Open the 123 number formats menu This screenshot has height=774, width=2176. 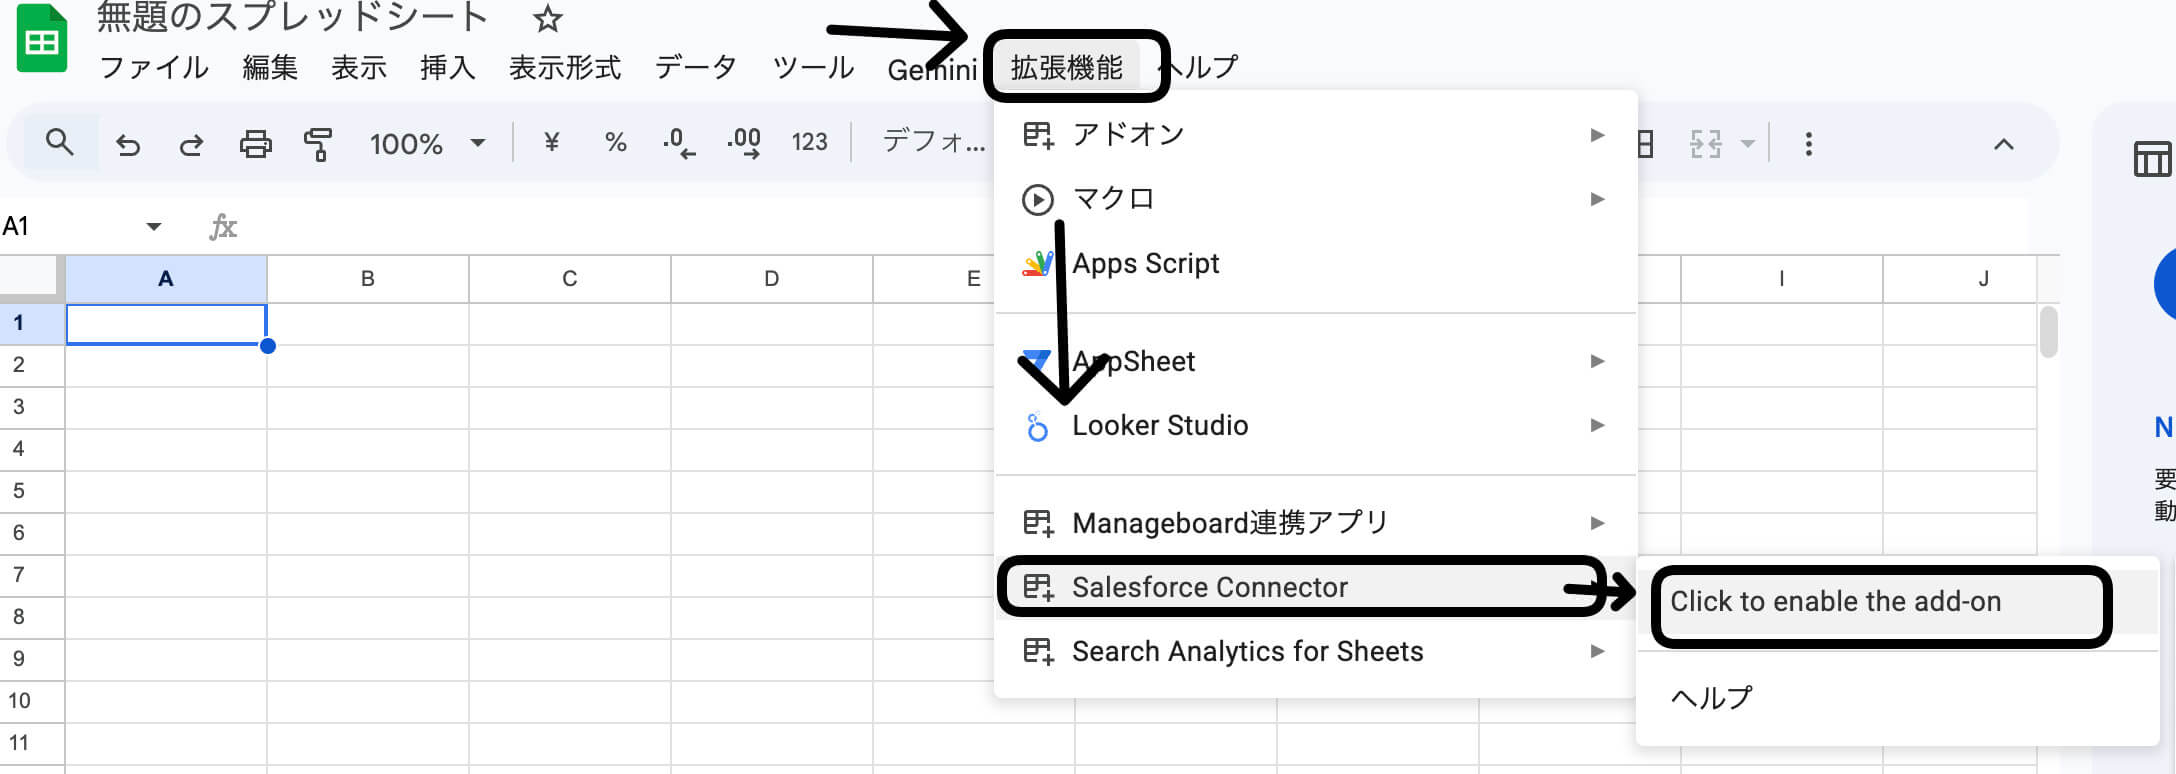pos(809,142)
